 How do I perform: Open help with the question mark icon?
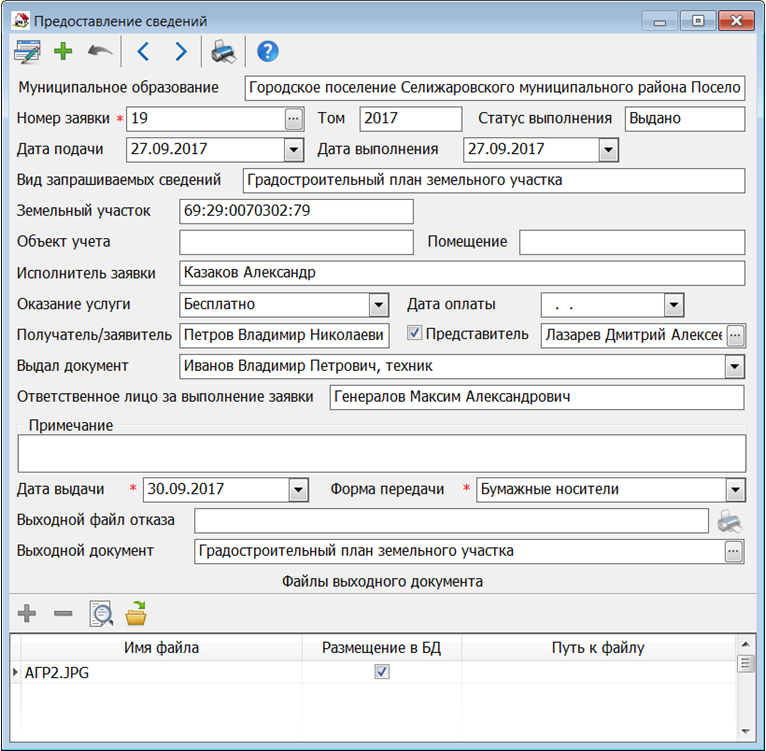tap(267, 52)
